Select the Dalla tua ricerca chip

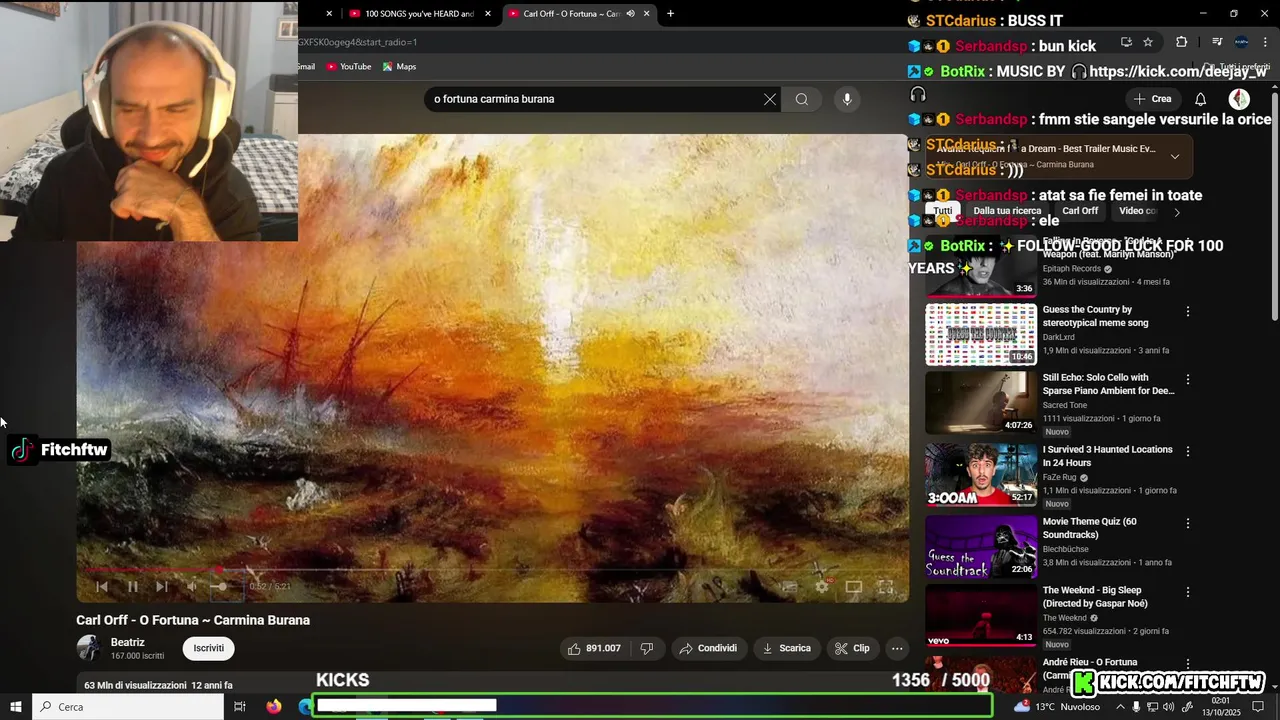pos(1007,211)
